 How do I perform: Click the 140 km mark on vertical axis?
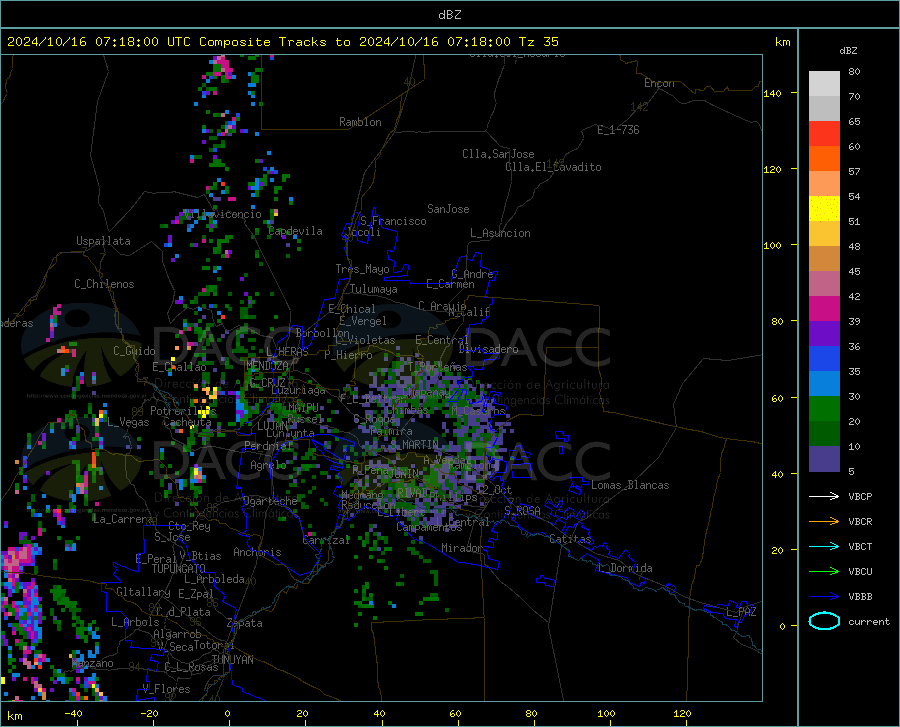[773, 93]
